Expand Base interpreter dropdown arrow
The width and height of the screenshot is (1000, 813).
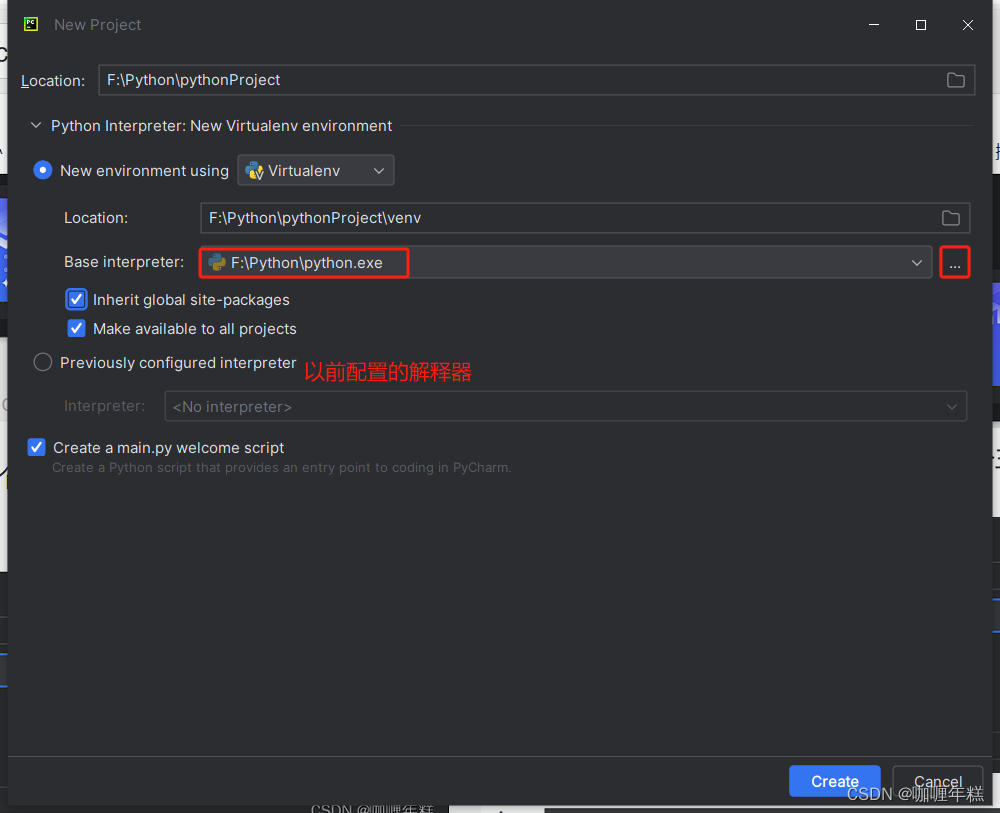pyautogui.click(x=916, y=263)
